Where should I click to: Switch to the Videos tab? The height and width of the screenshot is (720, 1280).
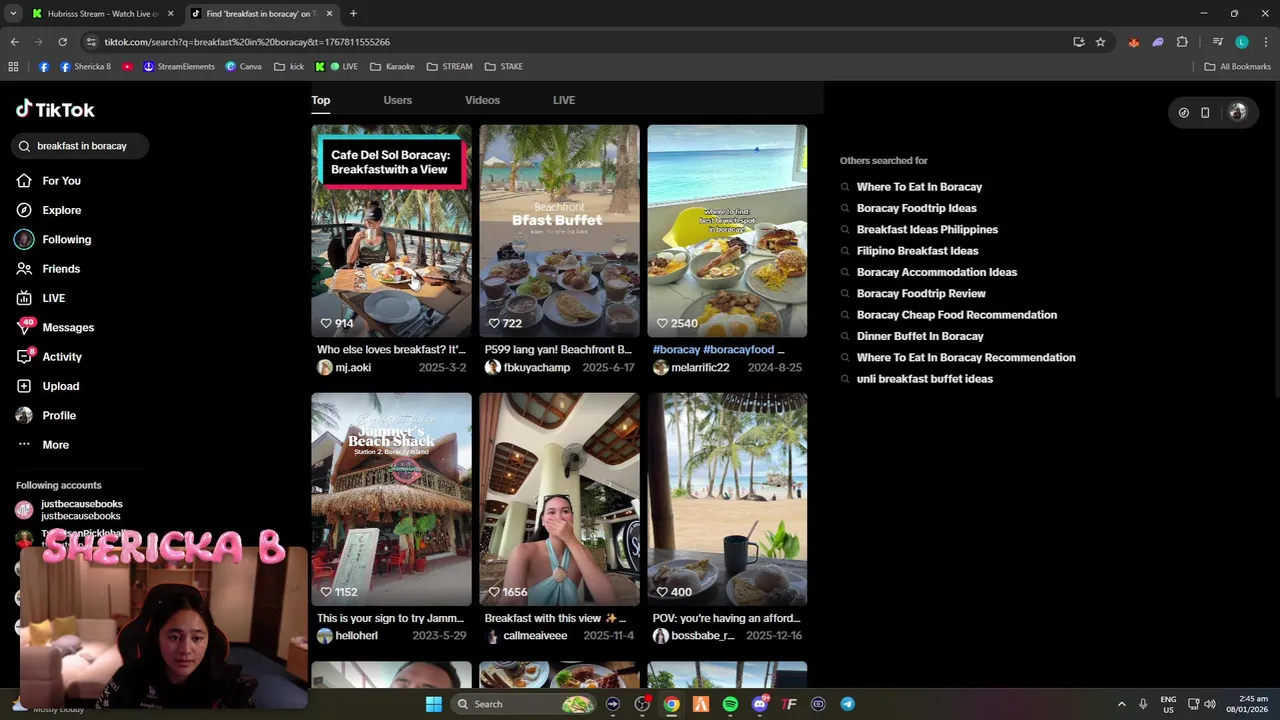(x=482, y=100)
